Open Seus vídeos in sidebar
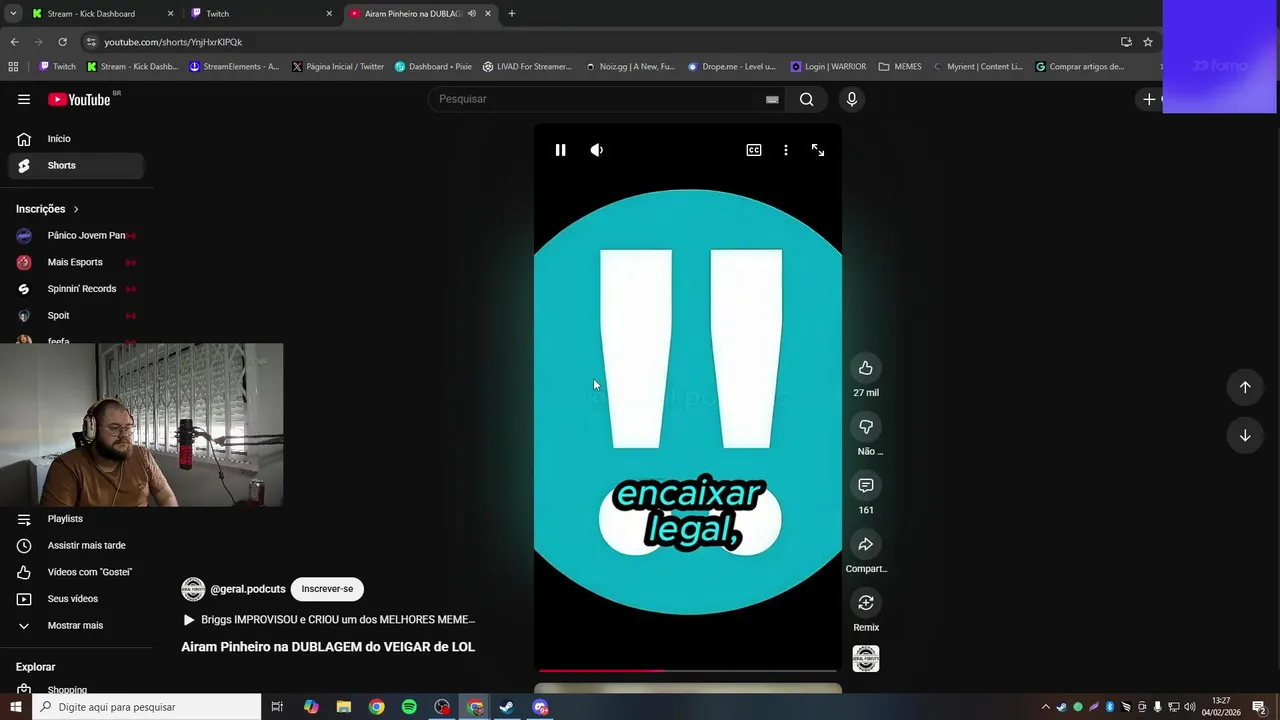The width and height of the screenshot is (1280, 720). 76,599
